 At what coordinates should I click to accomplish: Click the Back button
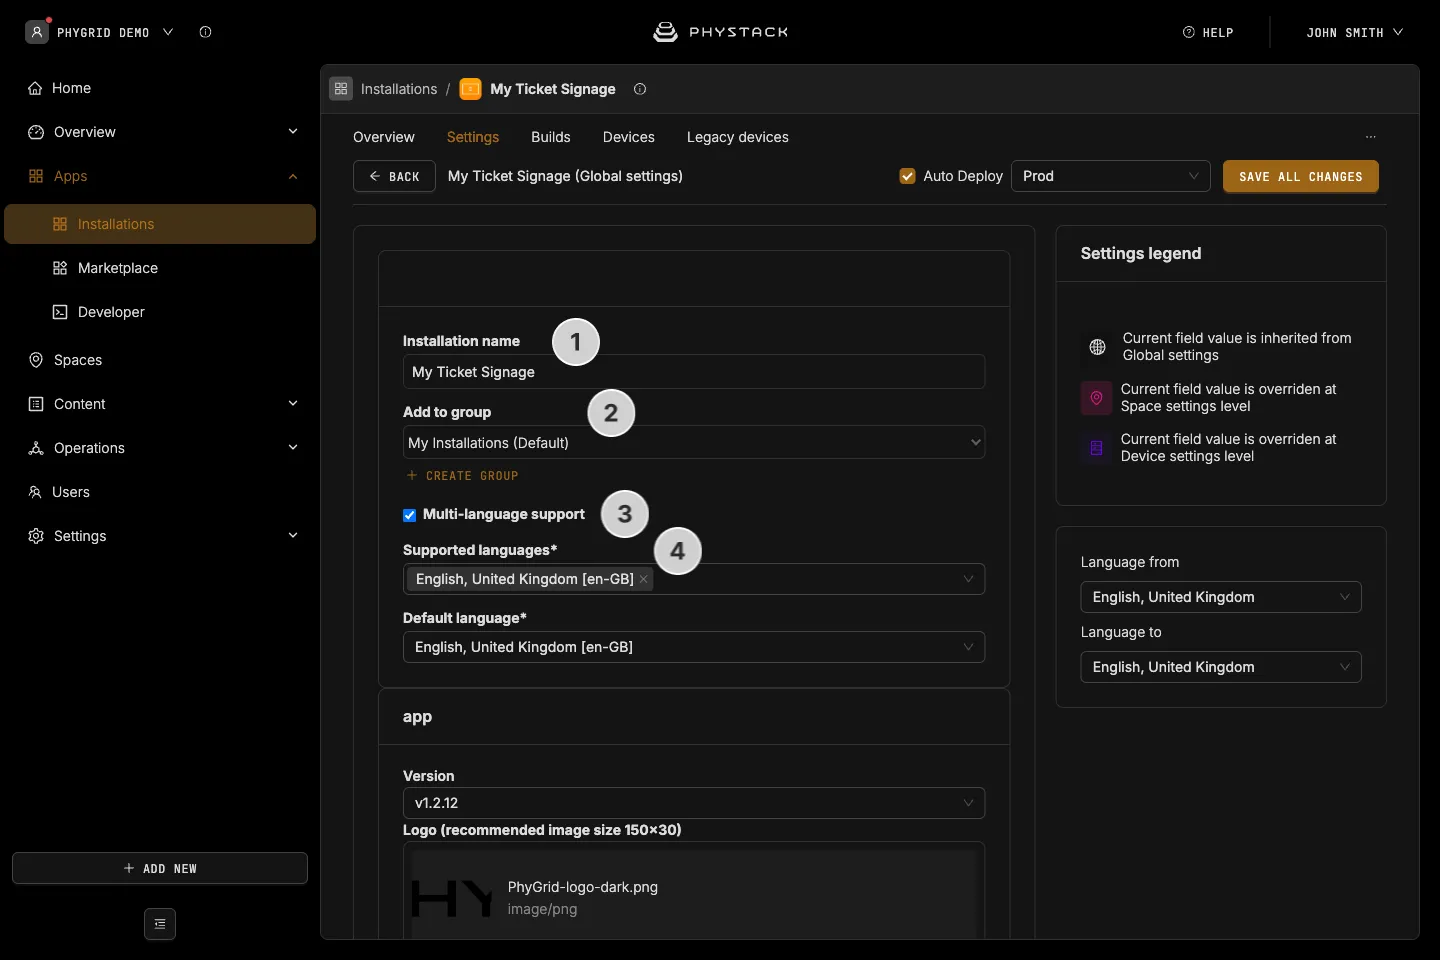point(394,176)
